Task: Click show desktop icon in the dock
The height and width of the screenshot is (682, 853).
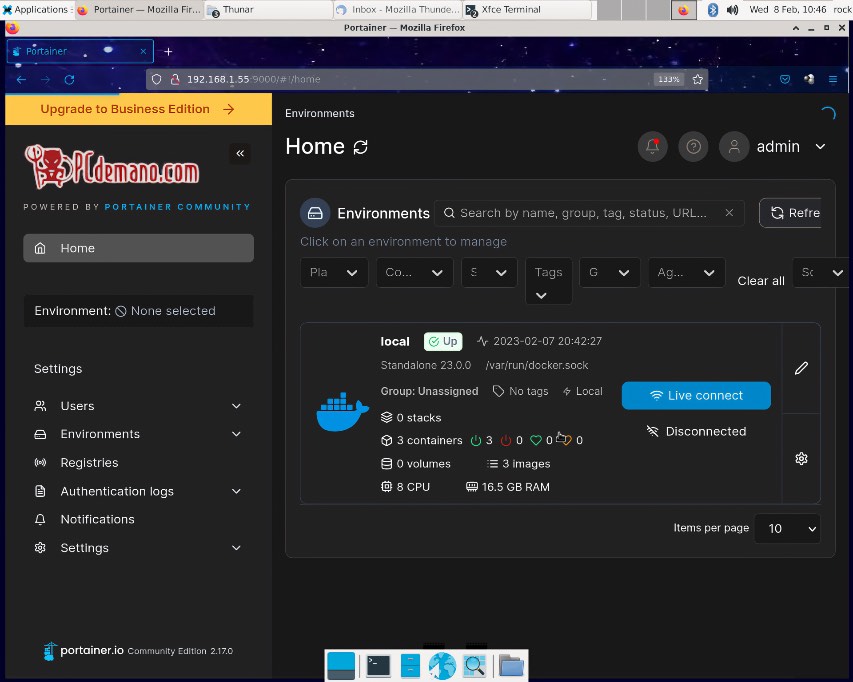Action: tap(341, 666)
